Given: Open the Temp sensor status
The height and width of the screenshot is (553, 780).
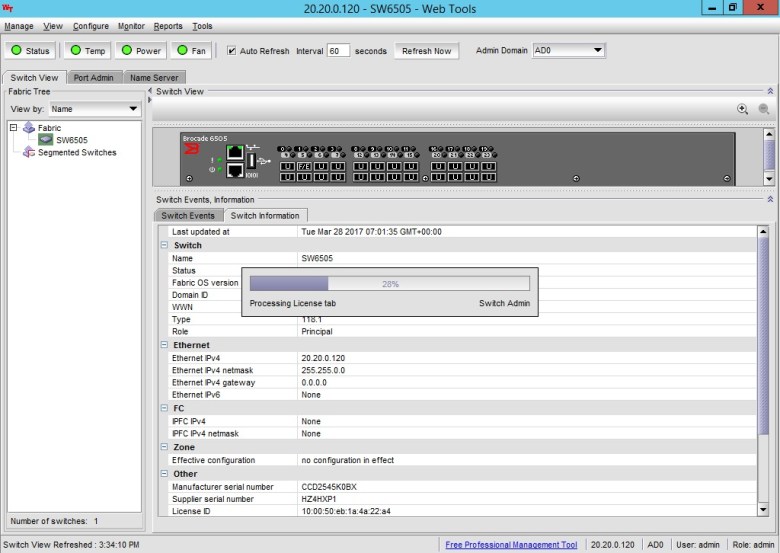Looking at the screenshot, I should [x=87, y=51].
